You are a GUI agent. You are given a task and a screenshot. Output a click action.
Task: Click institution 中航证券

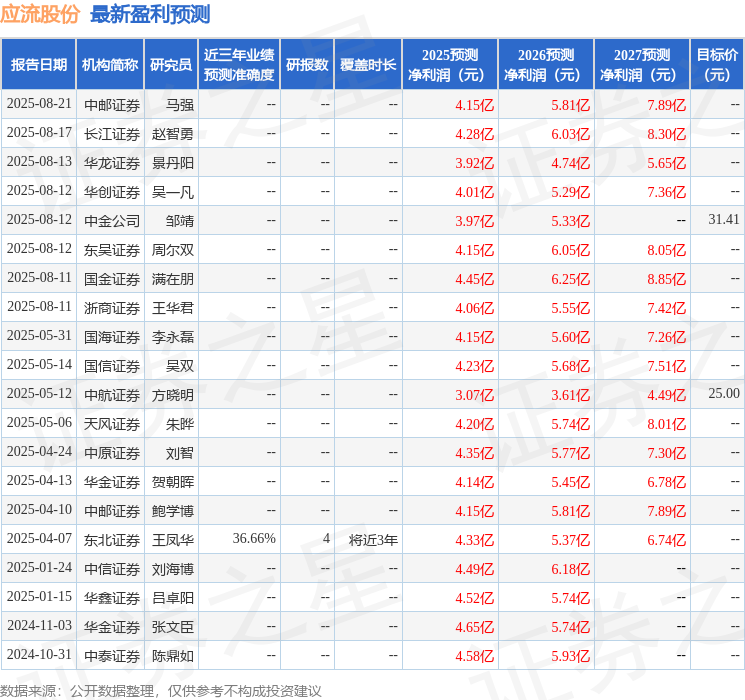(x=112, y=395)
